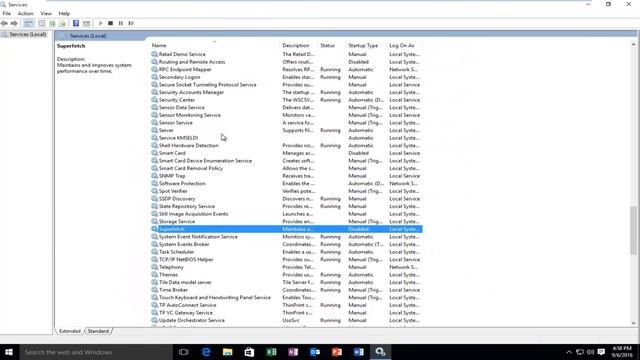
Task: Select Smart Card Device Enumeration Service
Action: point(286,161)
